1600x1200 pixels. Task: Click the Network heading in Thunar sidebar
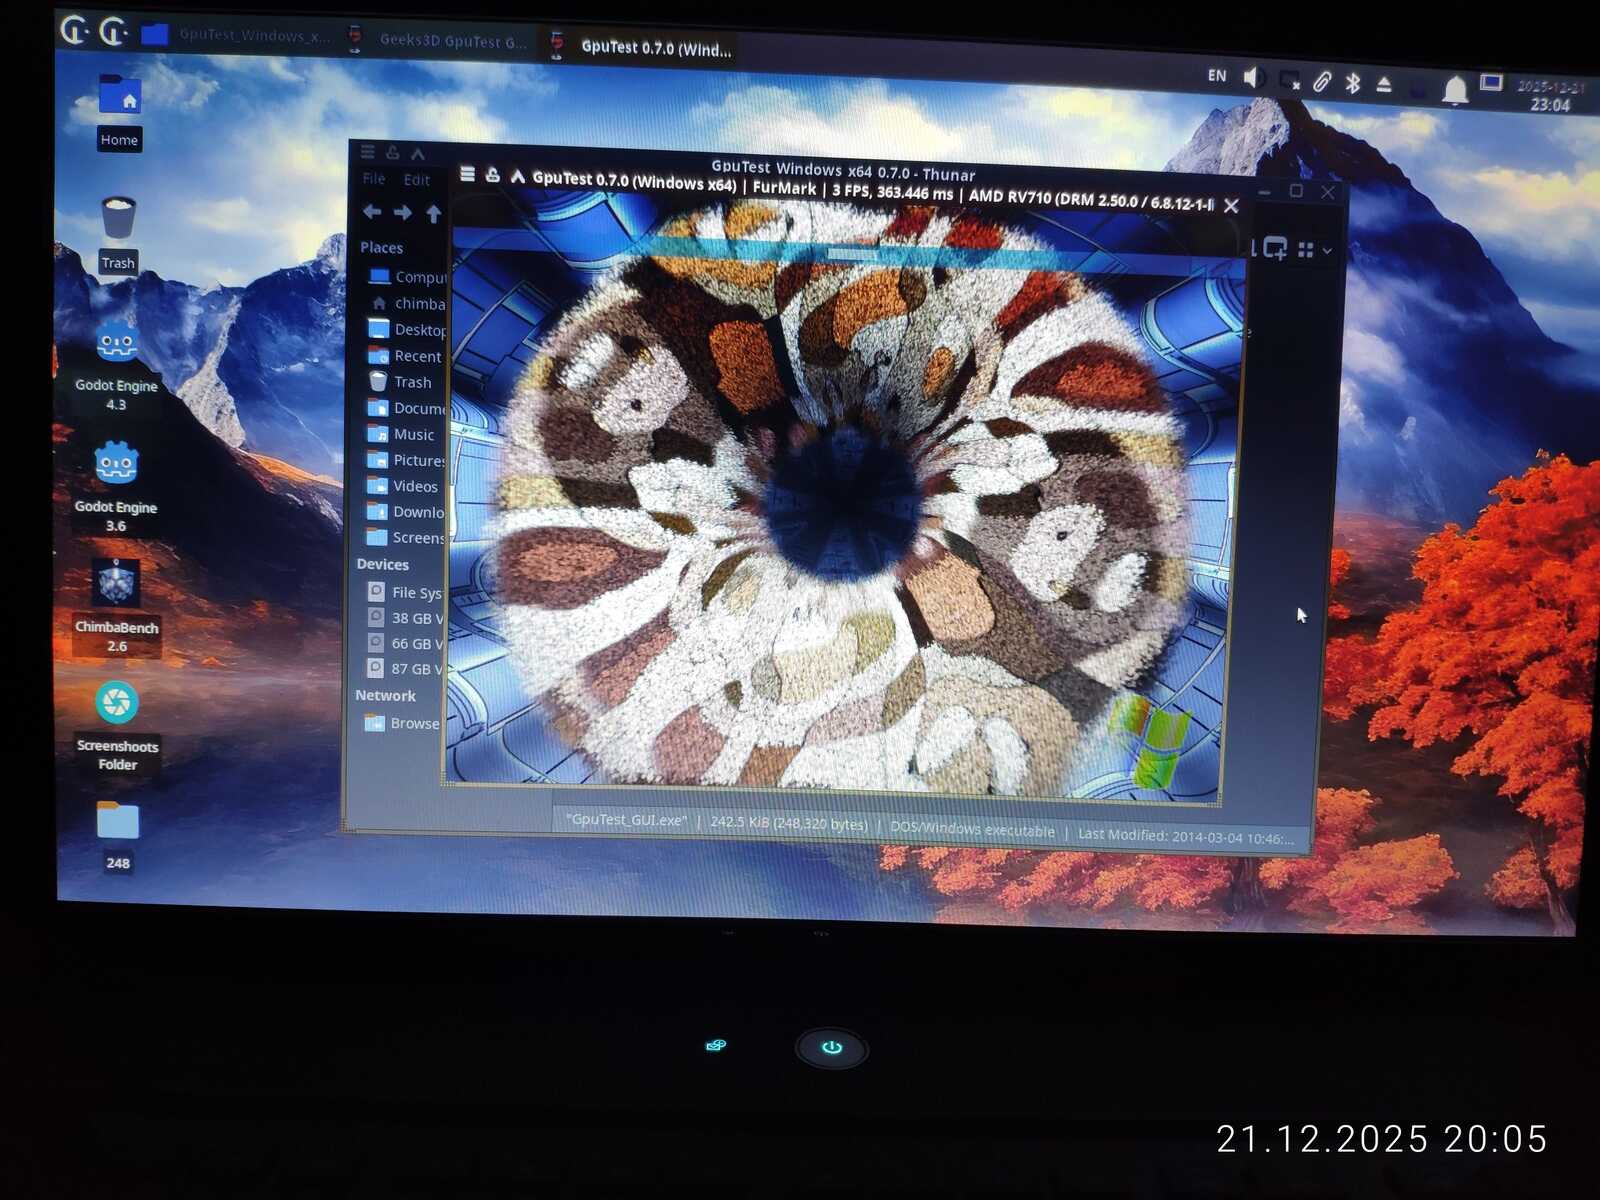pos(385,695)
